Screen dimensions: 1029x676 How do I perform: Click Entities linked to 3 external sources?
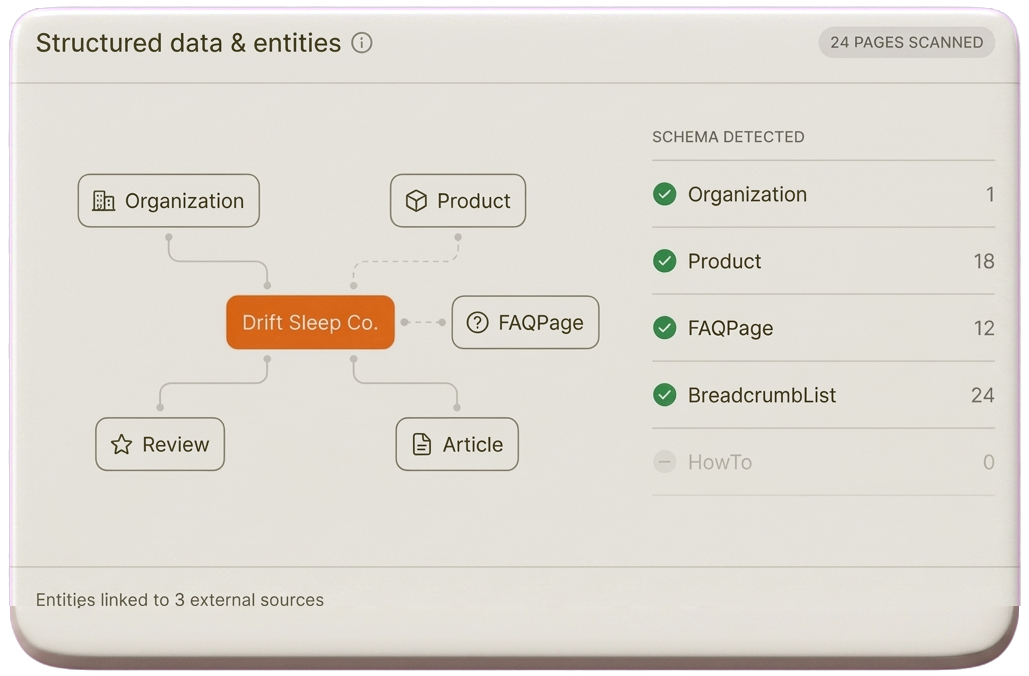pyautogui.click(x=180, y=600)
